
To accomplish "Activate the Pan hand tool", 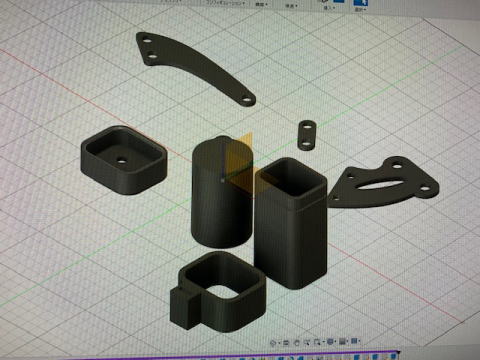I will 297,342.
